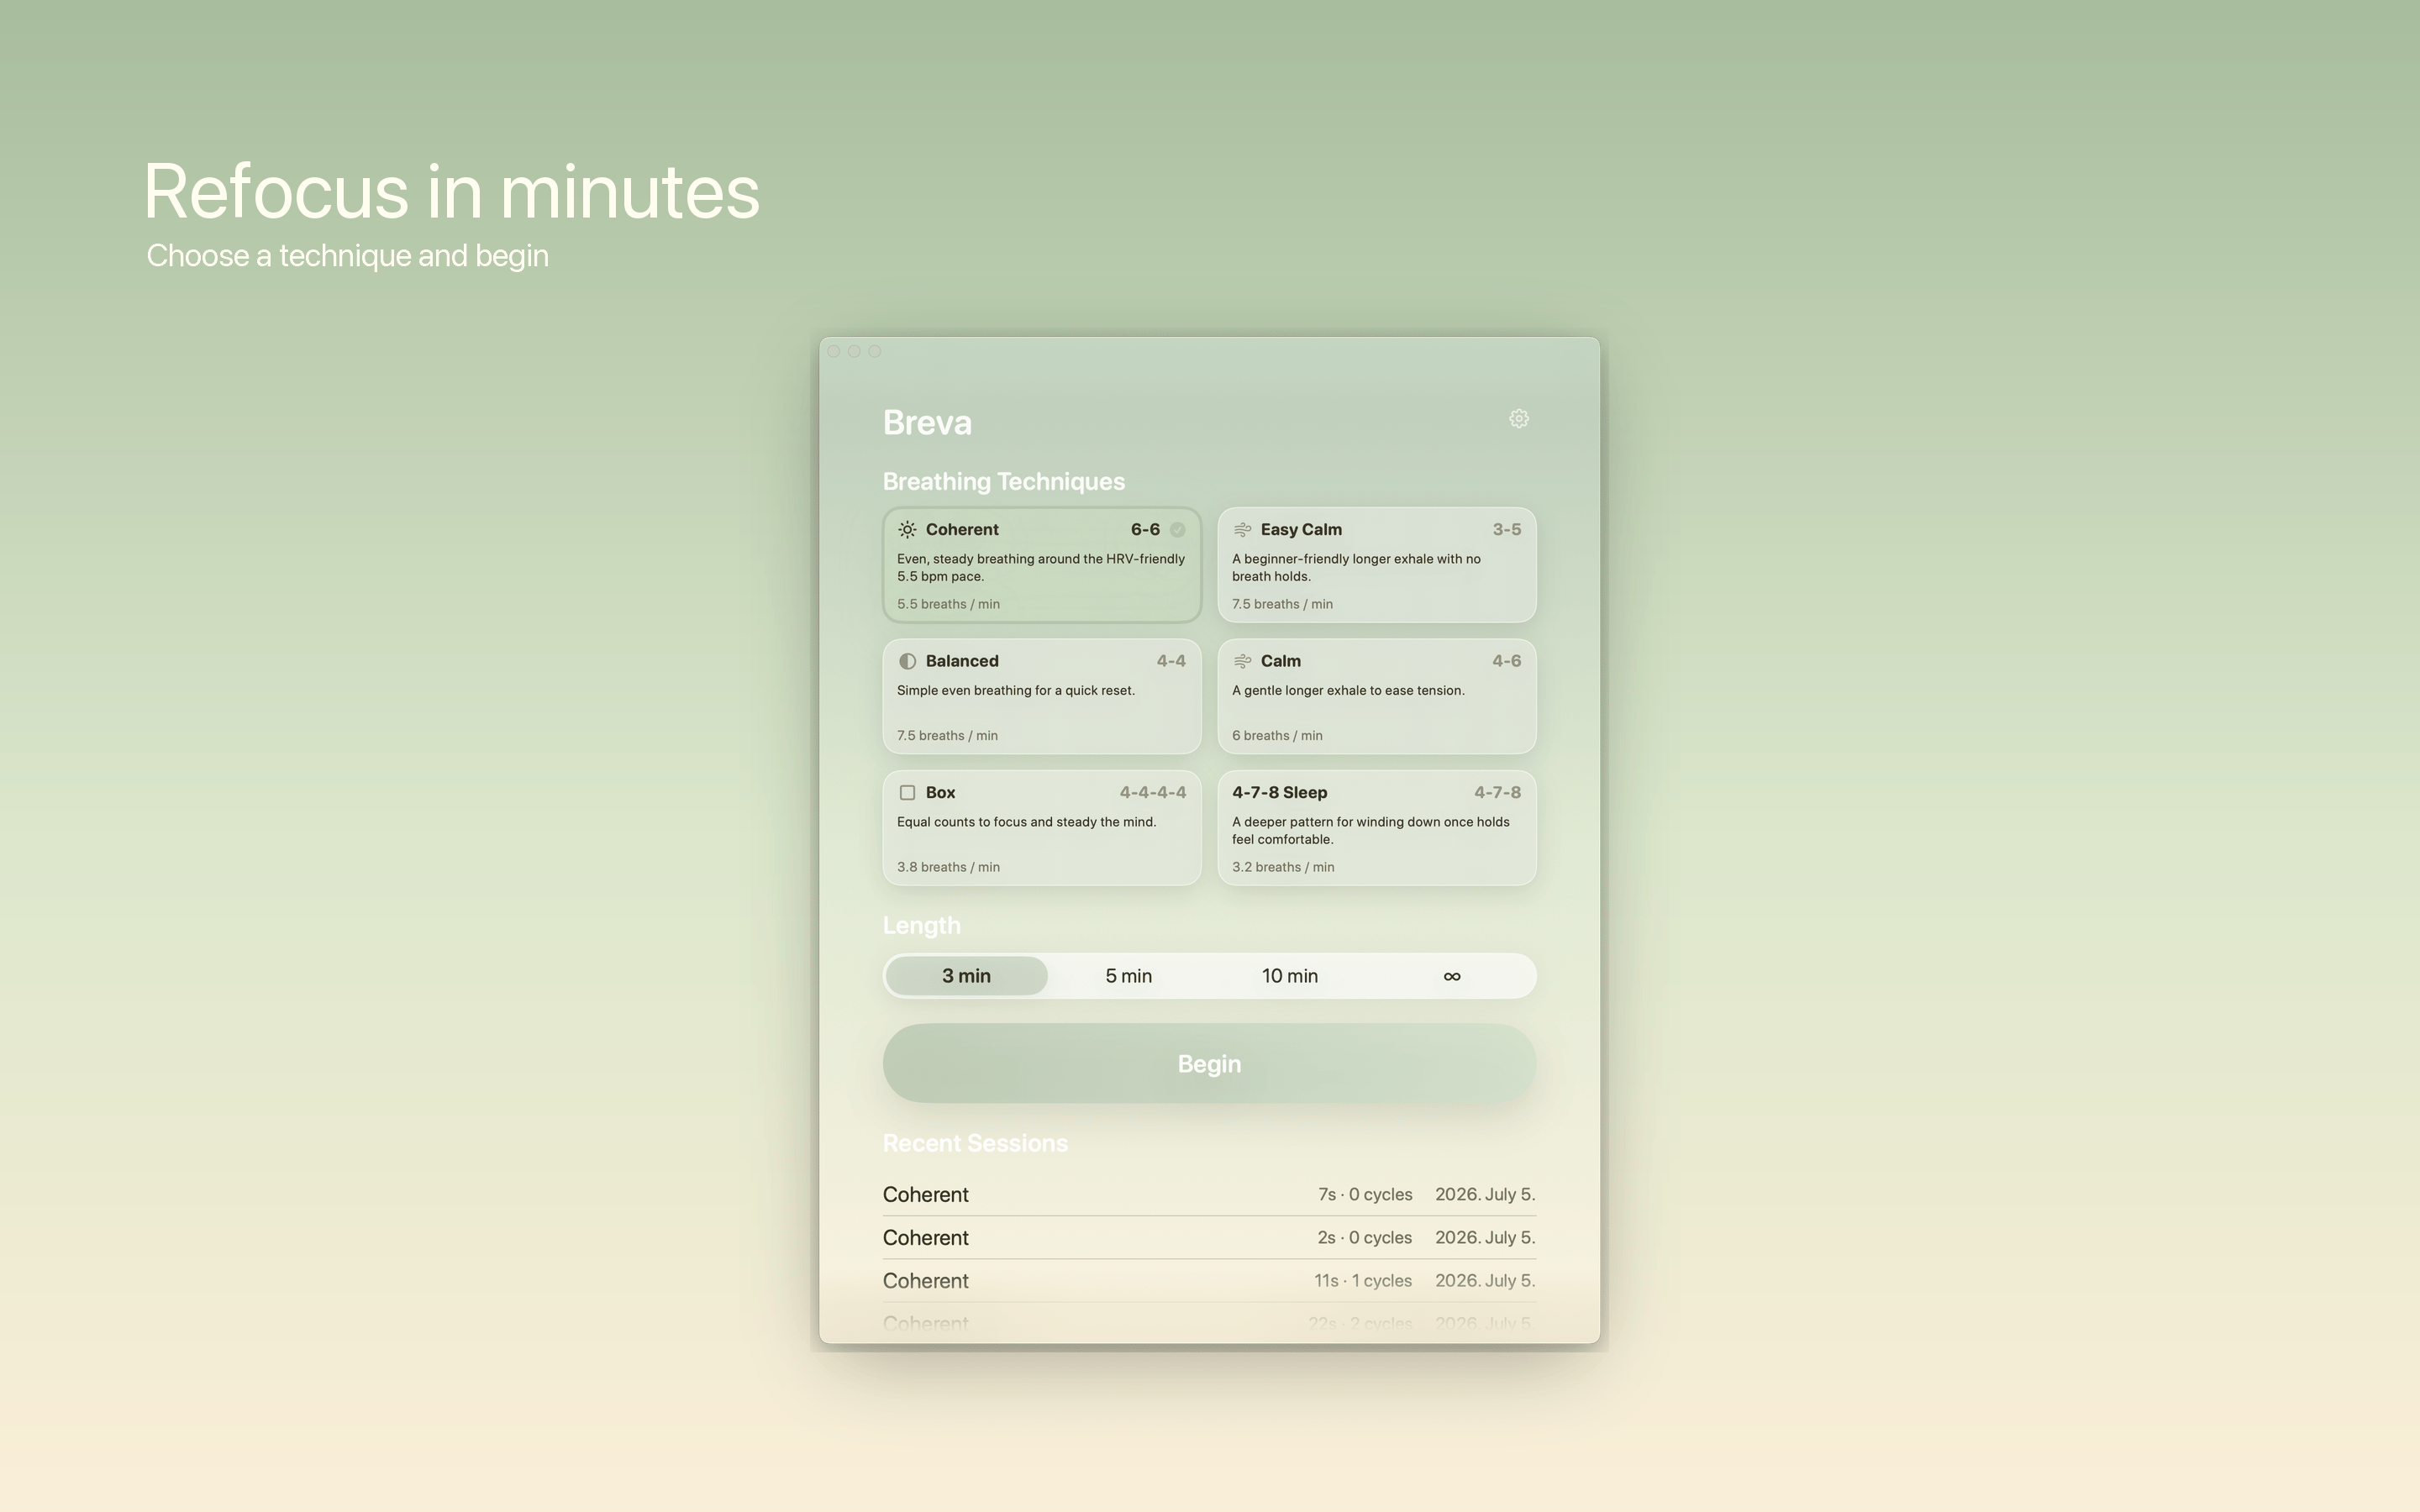Choose the Balanced 4-4 technique card
The width and height of the screenshot is (2420, 1512).
pos(1041,696)
